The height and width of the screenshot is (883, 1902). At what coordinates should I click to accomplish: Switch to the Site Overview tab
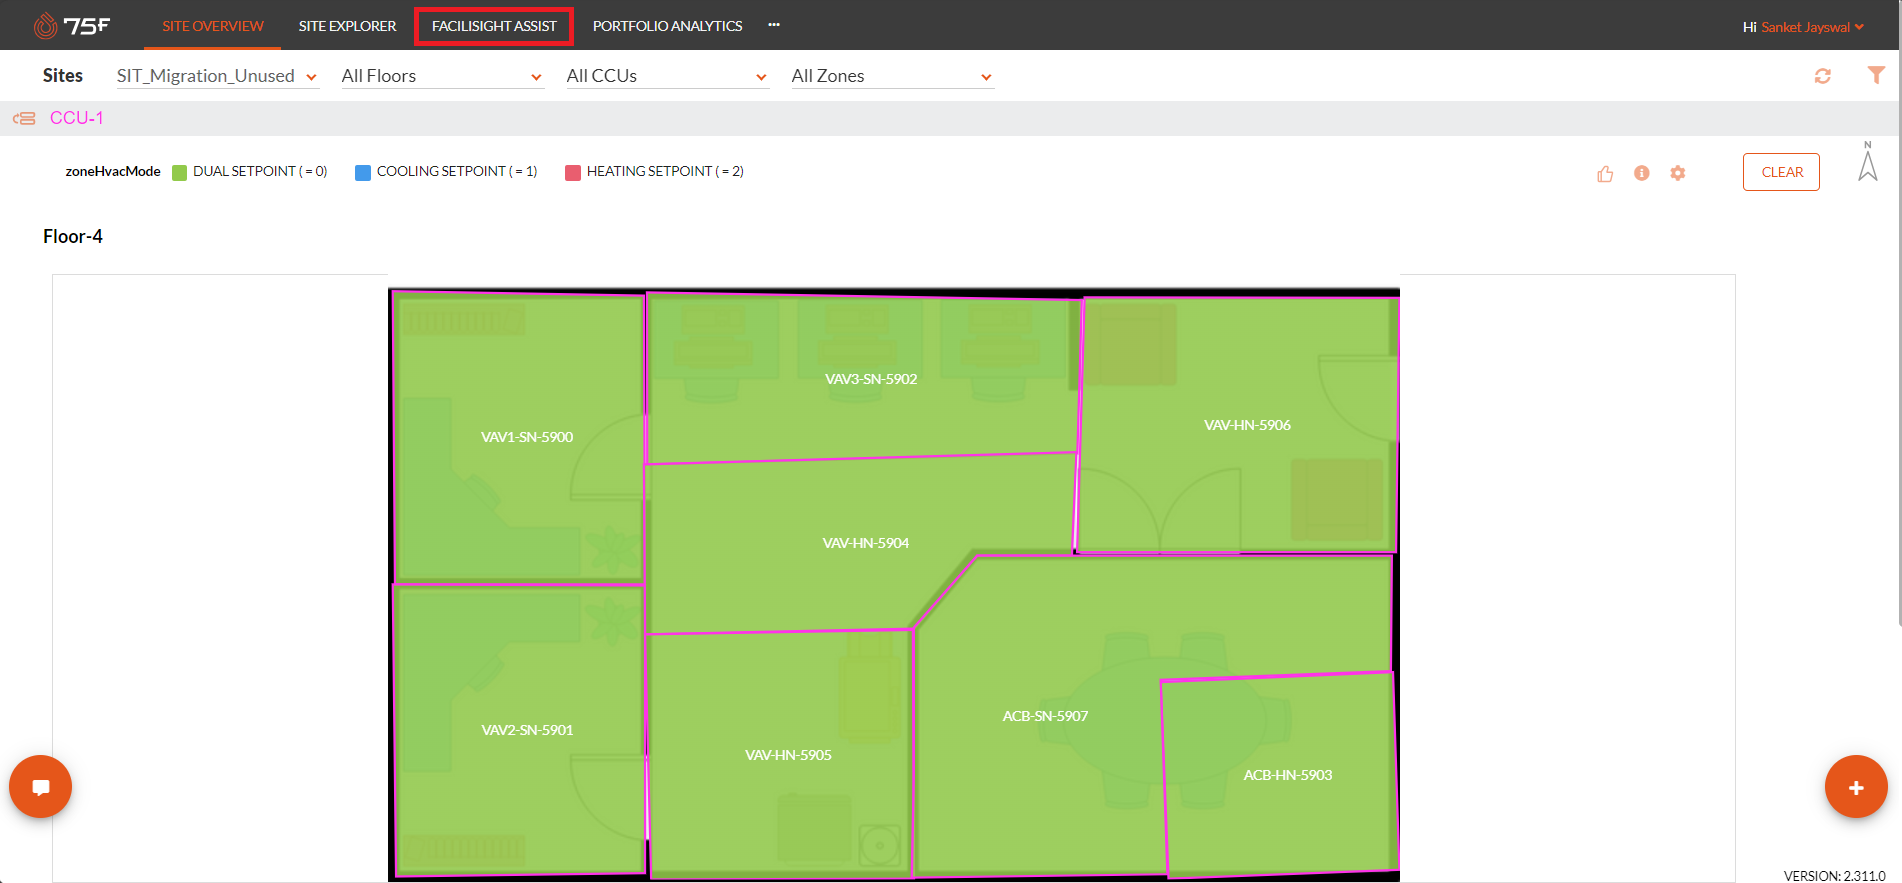tap(213, 26)
